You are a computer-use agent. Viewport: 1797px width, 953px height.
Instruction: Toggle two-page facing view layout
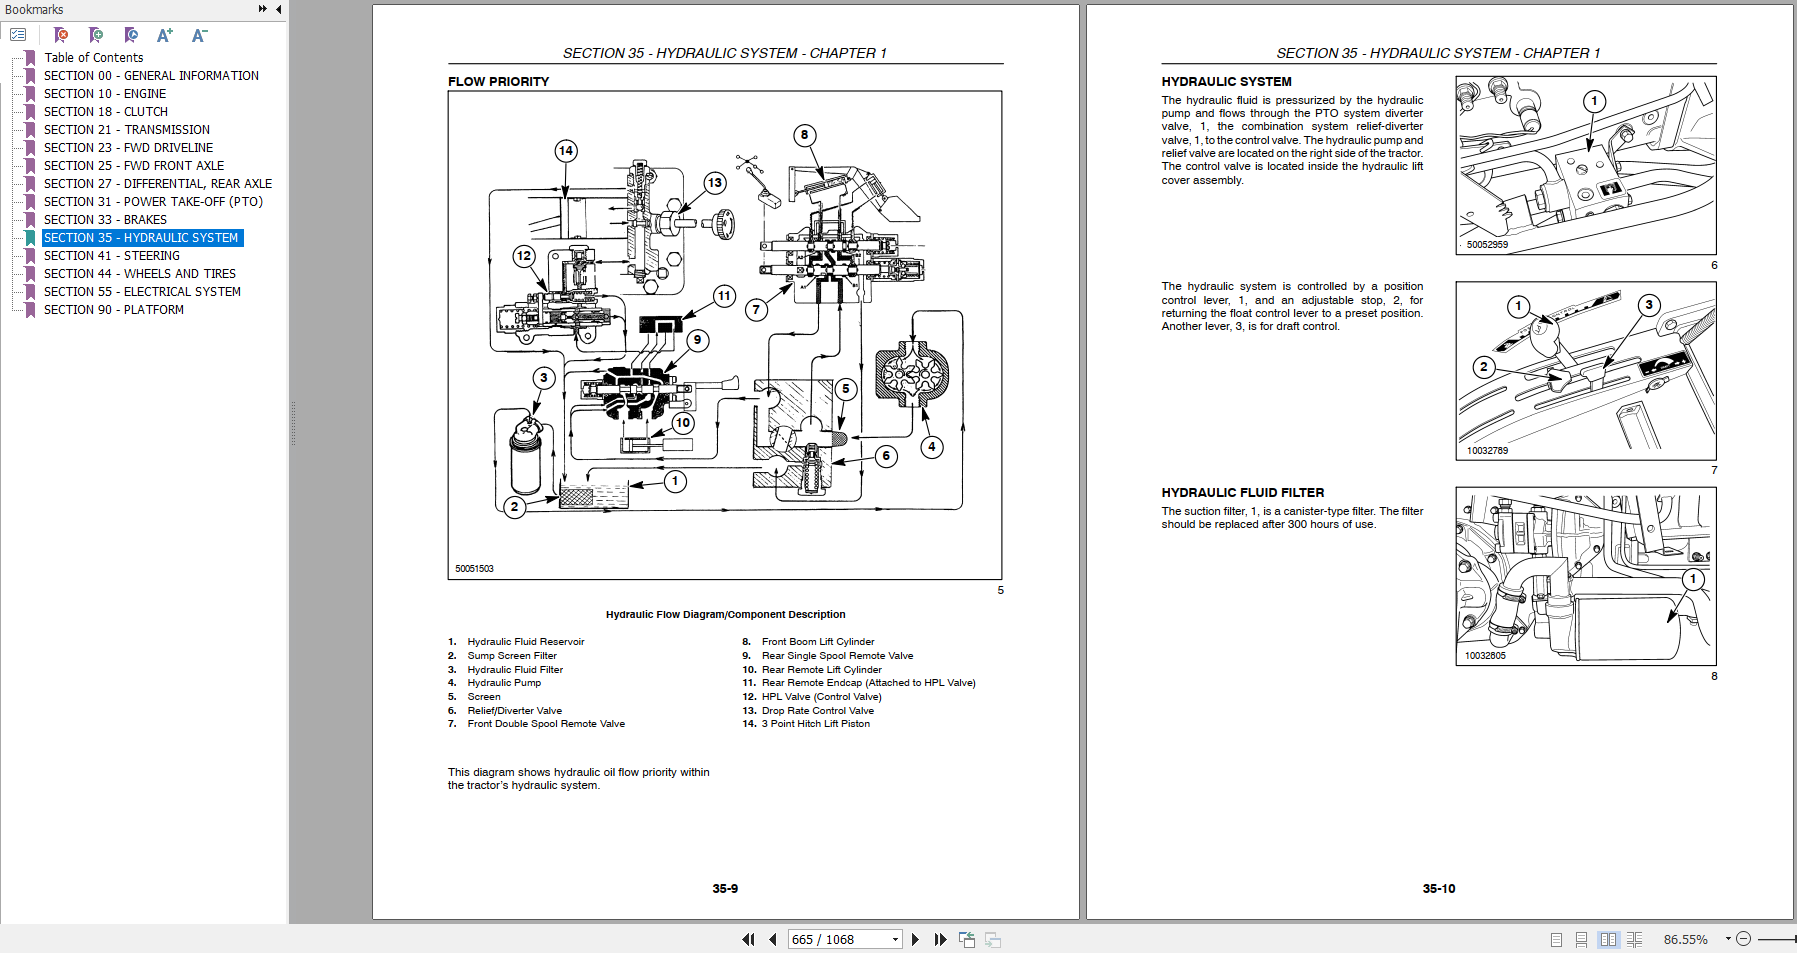(1608, 939)
